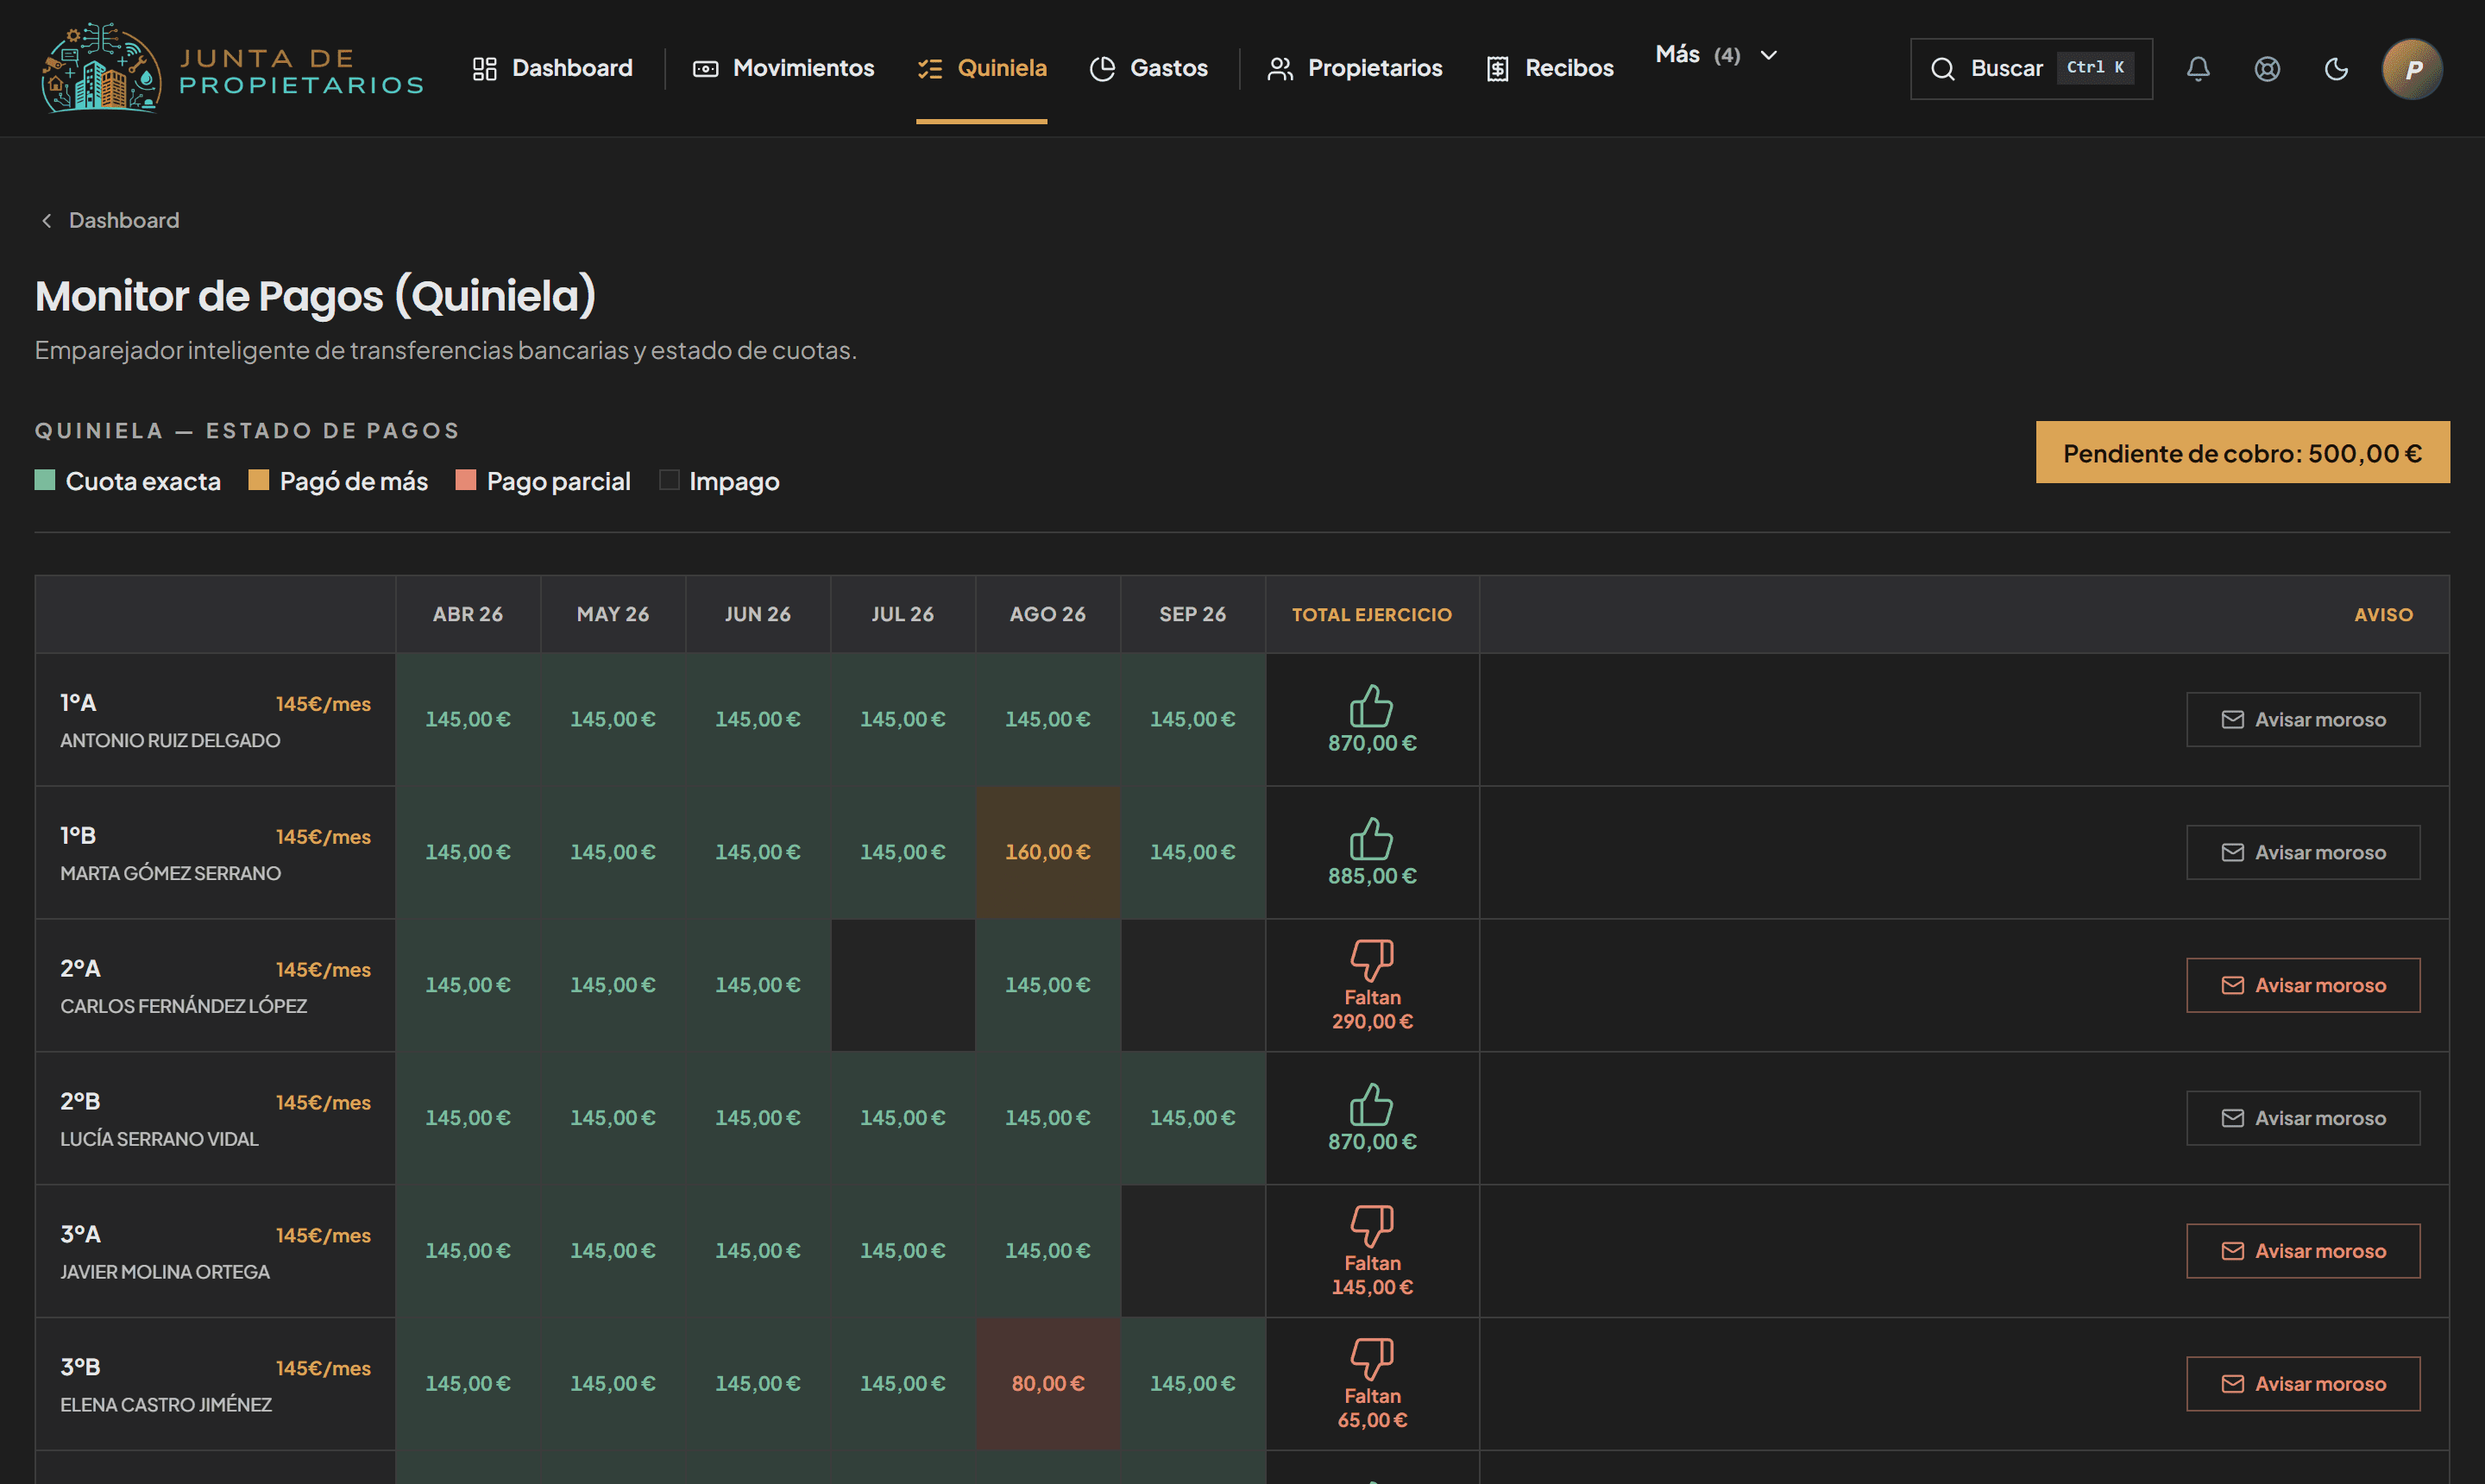
Task: Click the Junta de Propietarios logo
Action: pos(231,68)
